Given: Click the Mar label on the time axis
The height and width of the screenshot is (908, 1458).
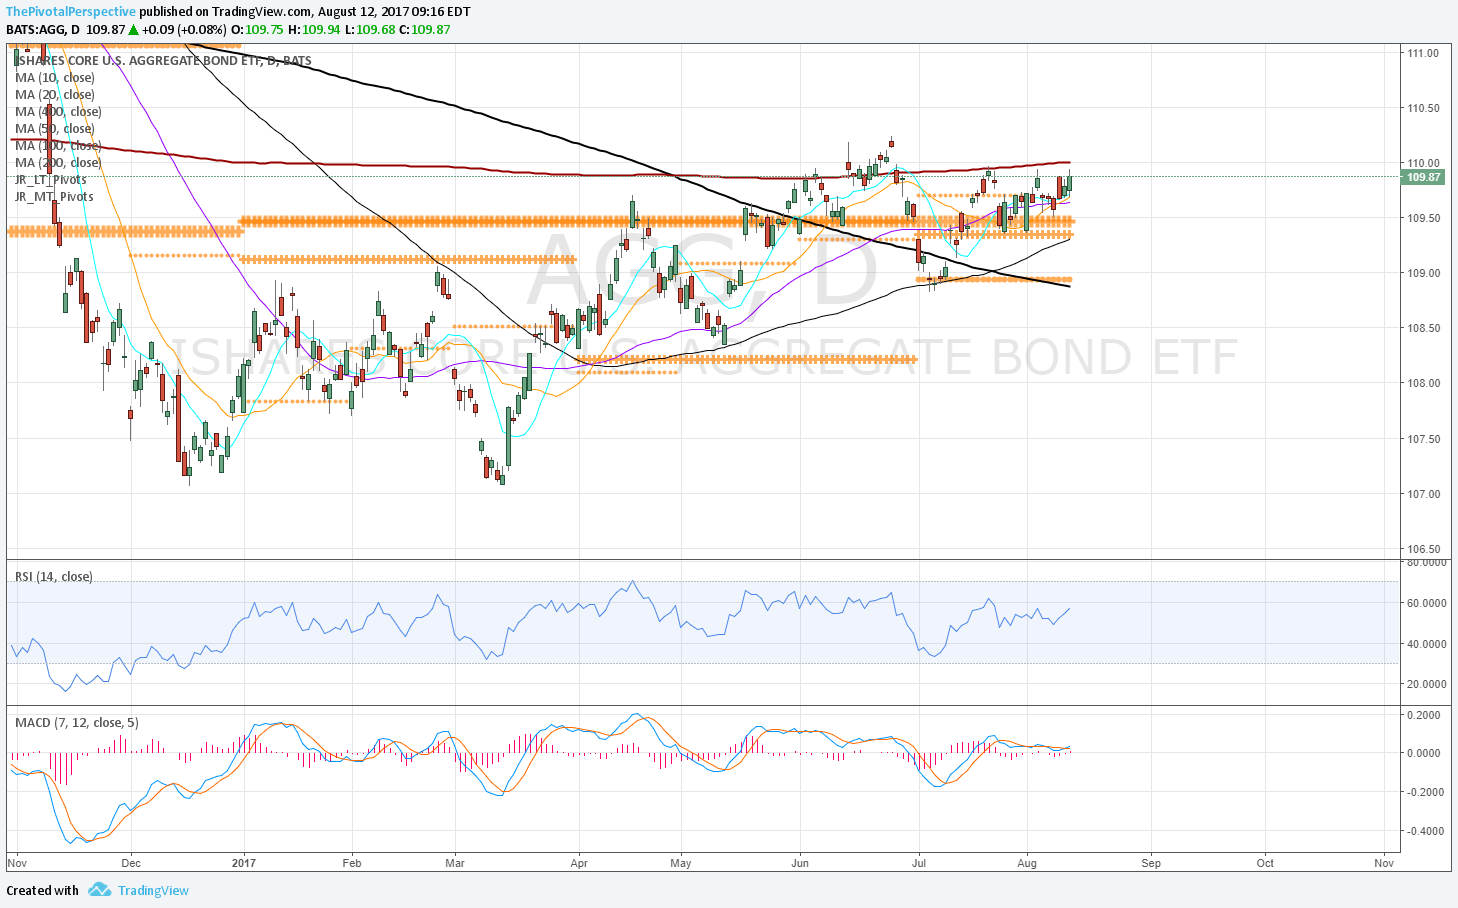Looking at the screenshot, I should tap(455, 863).
